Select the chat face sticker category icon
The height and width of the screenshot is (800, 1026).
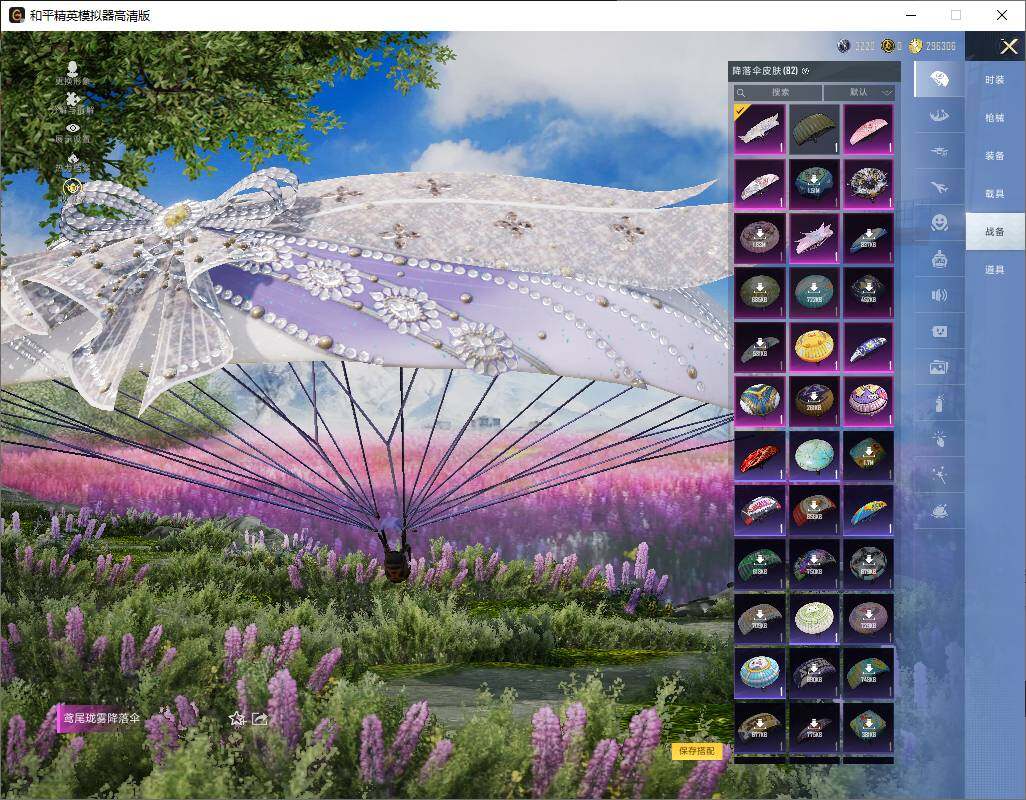[939, 331]
